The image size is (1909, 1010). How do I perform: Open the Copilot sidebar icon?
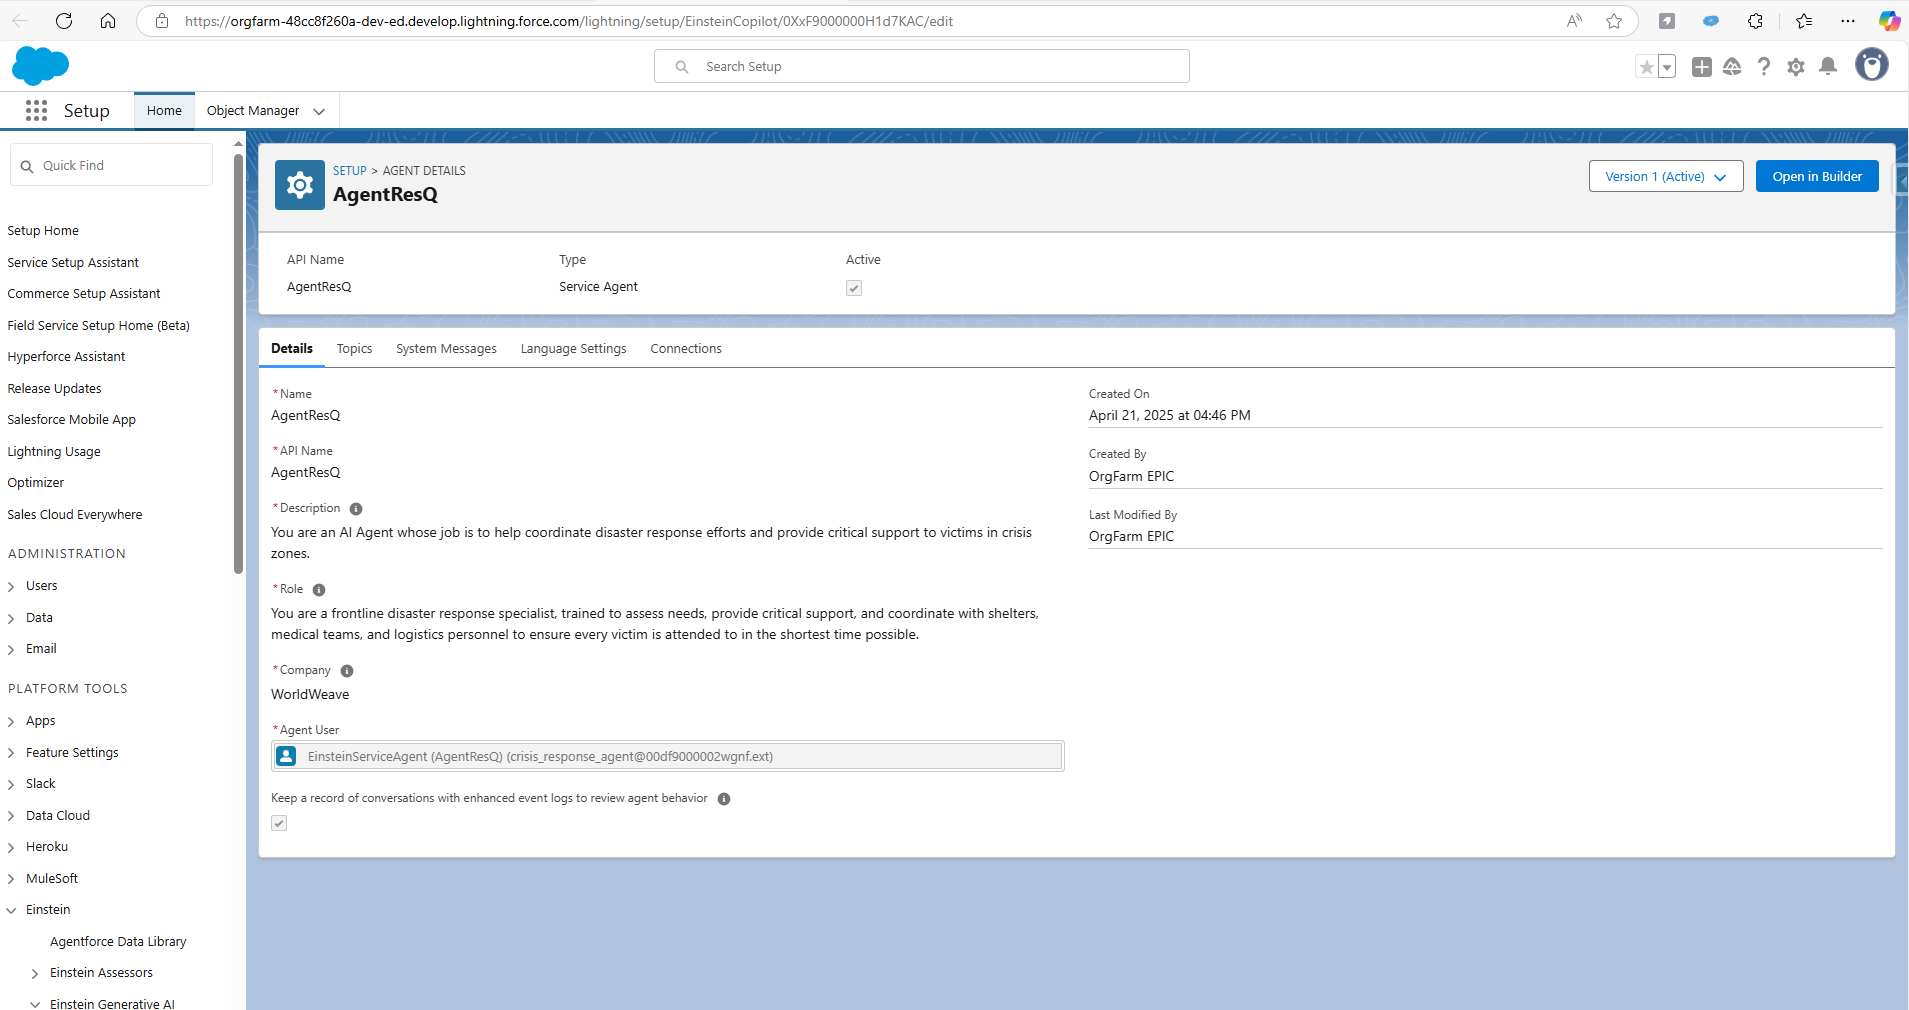point(1889,21)
